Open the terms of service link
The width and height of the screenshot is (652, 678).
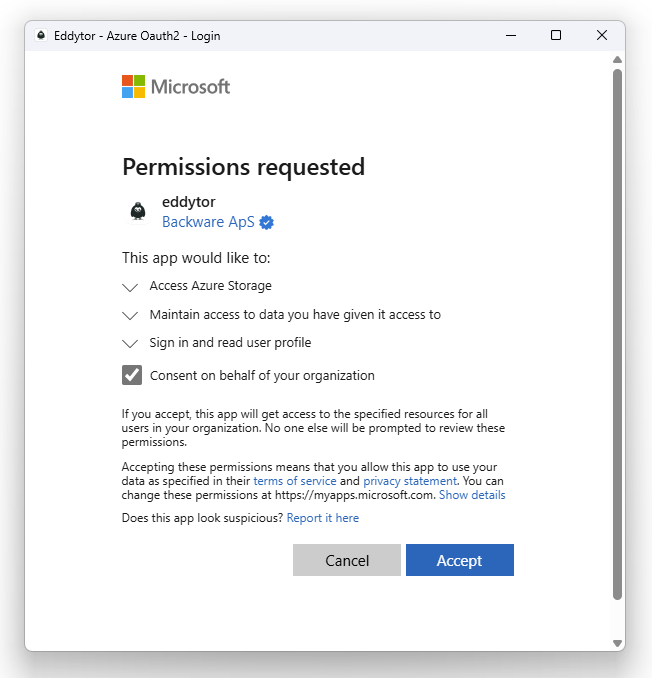point(295,481)
